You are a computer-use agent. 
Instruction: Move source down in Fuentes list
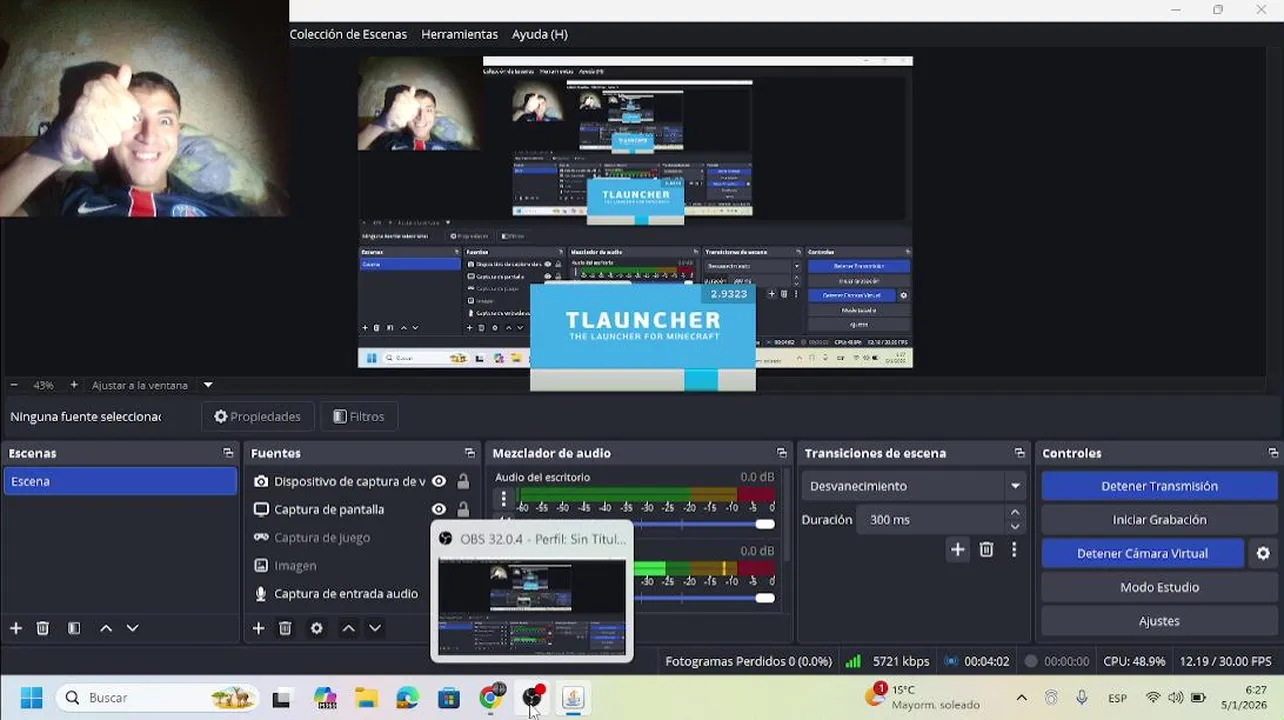[x=375, y=628]
